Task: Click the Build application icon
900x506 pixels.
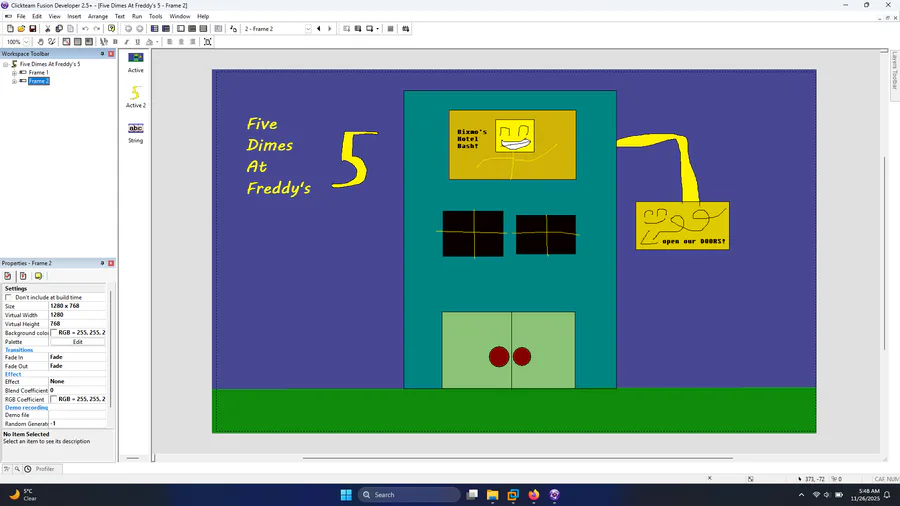Action: (x=406, y=29)
